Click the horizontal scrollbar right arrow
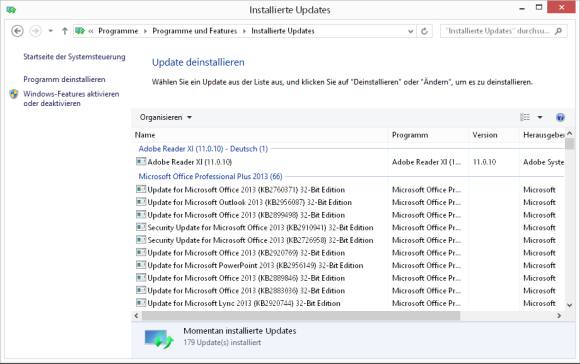 coord(559,316)
